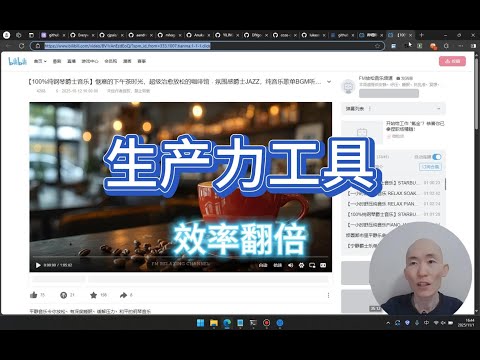Open the 直播 item in the bilibili header

[x=71, y=61]
